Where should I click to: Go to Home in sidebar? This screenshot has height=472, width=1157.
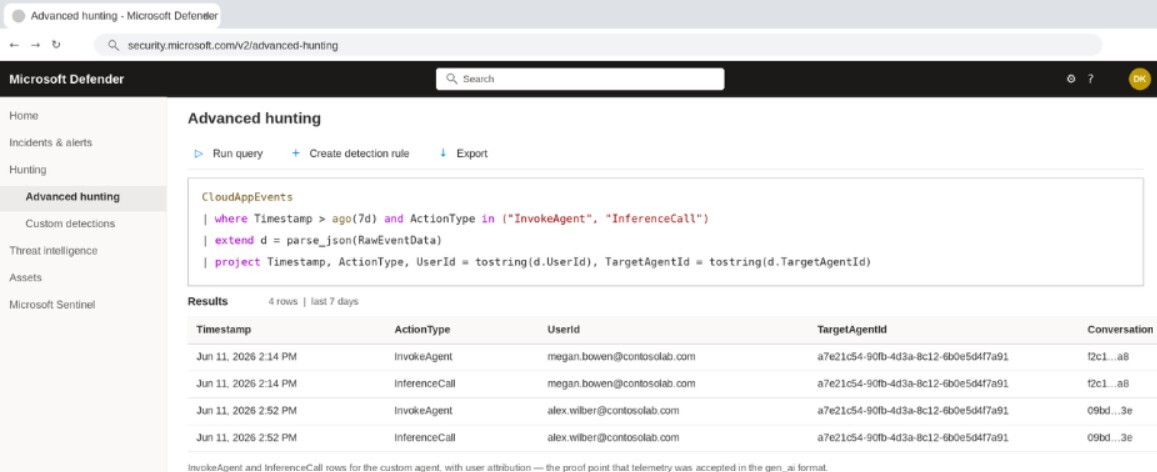tap(24, 116)
